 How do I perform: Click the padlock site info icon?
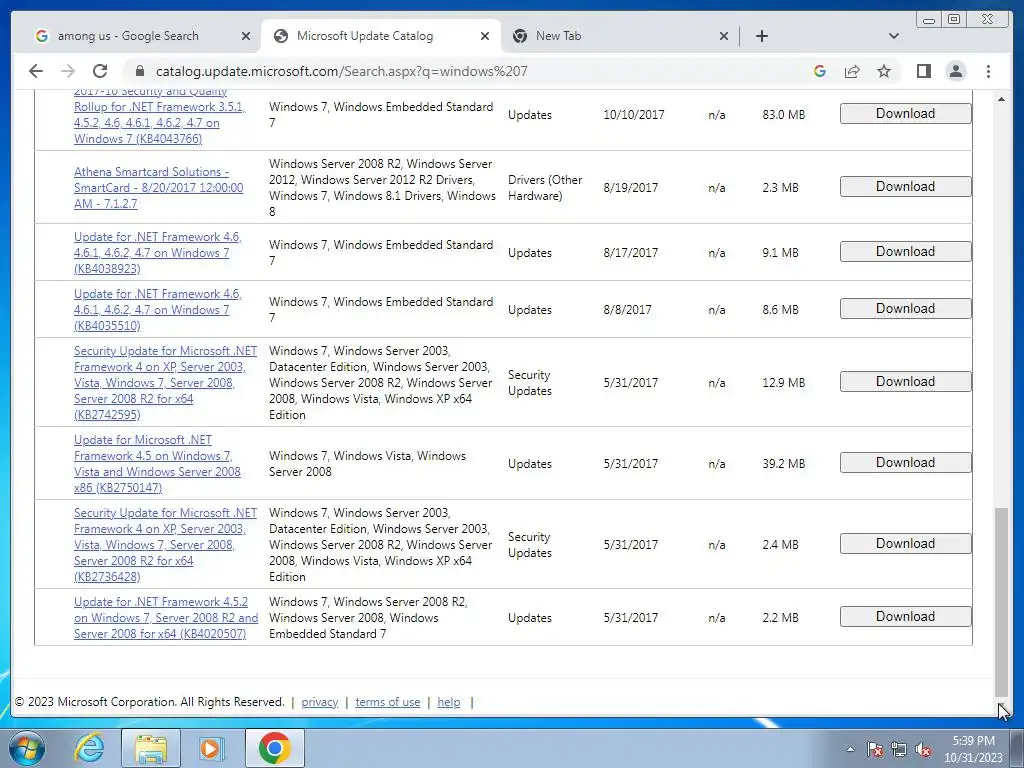pyautogui.click(x=138, y=71)
